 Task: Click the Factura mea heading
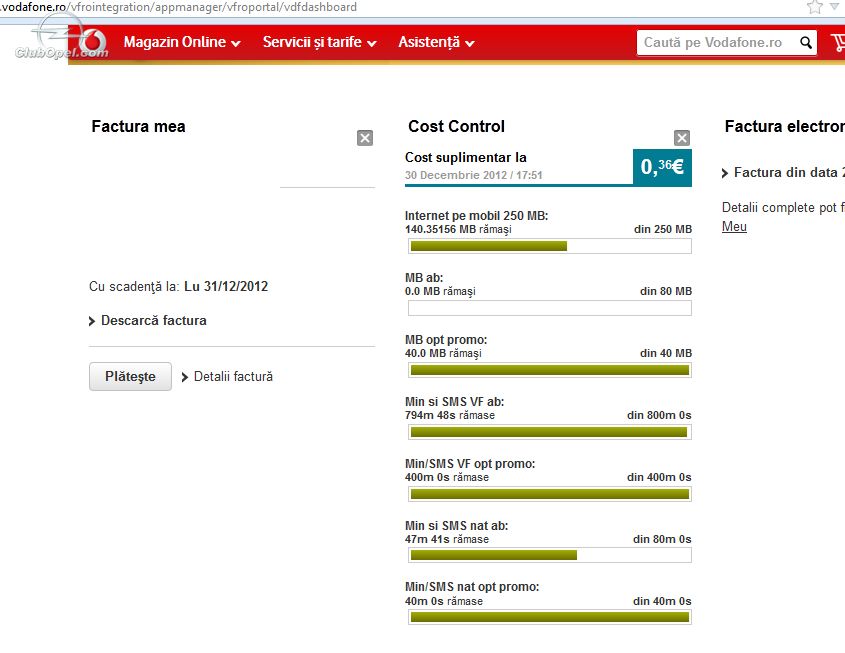pyautogui.click(x=138, y=126)
